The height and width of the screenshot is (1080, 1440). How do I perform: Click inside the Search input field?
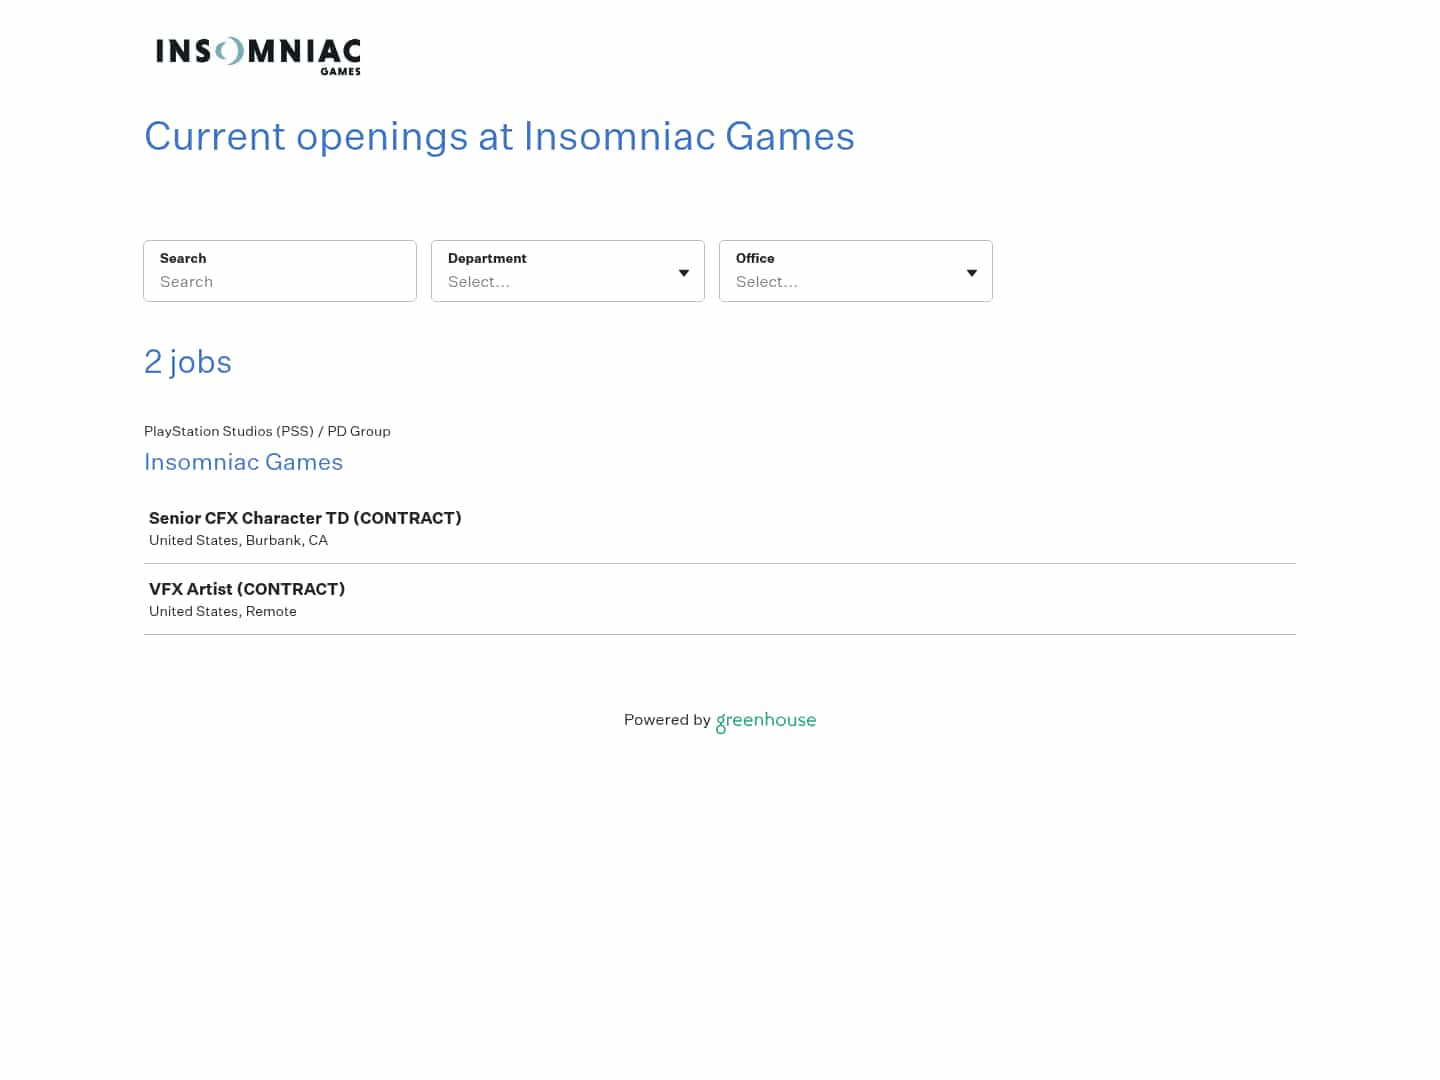click(280, 282)
